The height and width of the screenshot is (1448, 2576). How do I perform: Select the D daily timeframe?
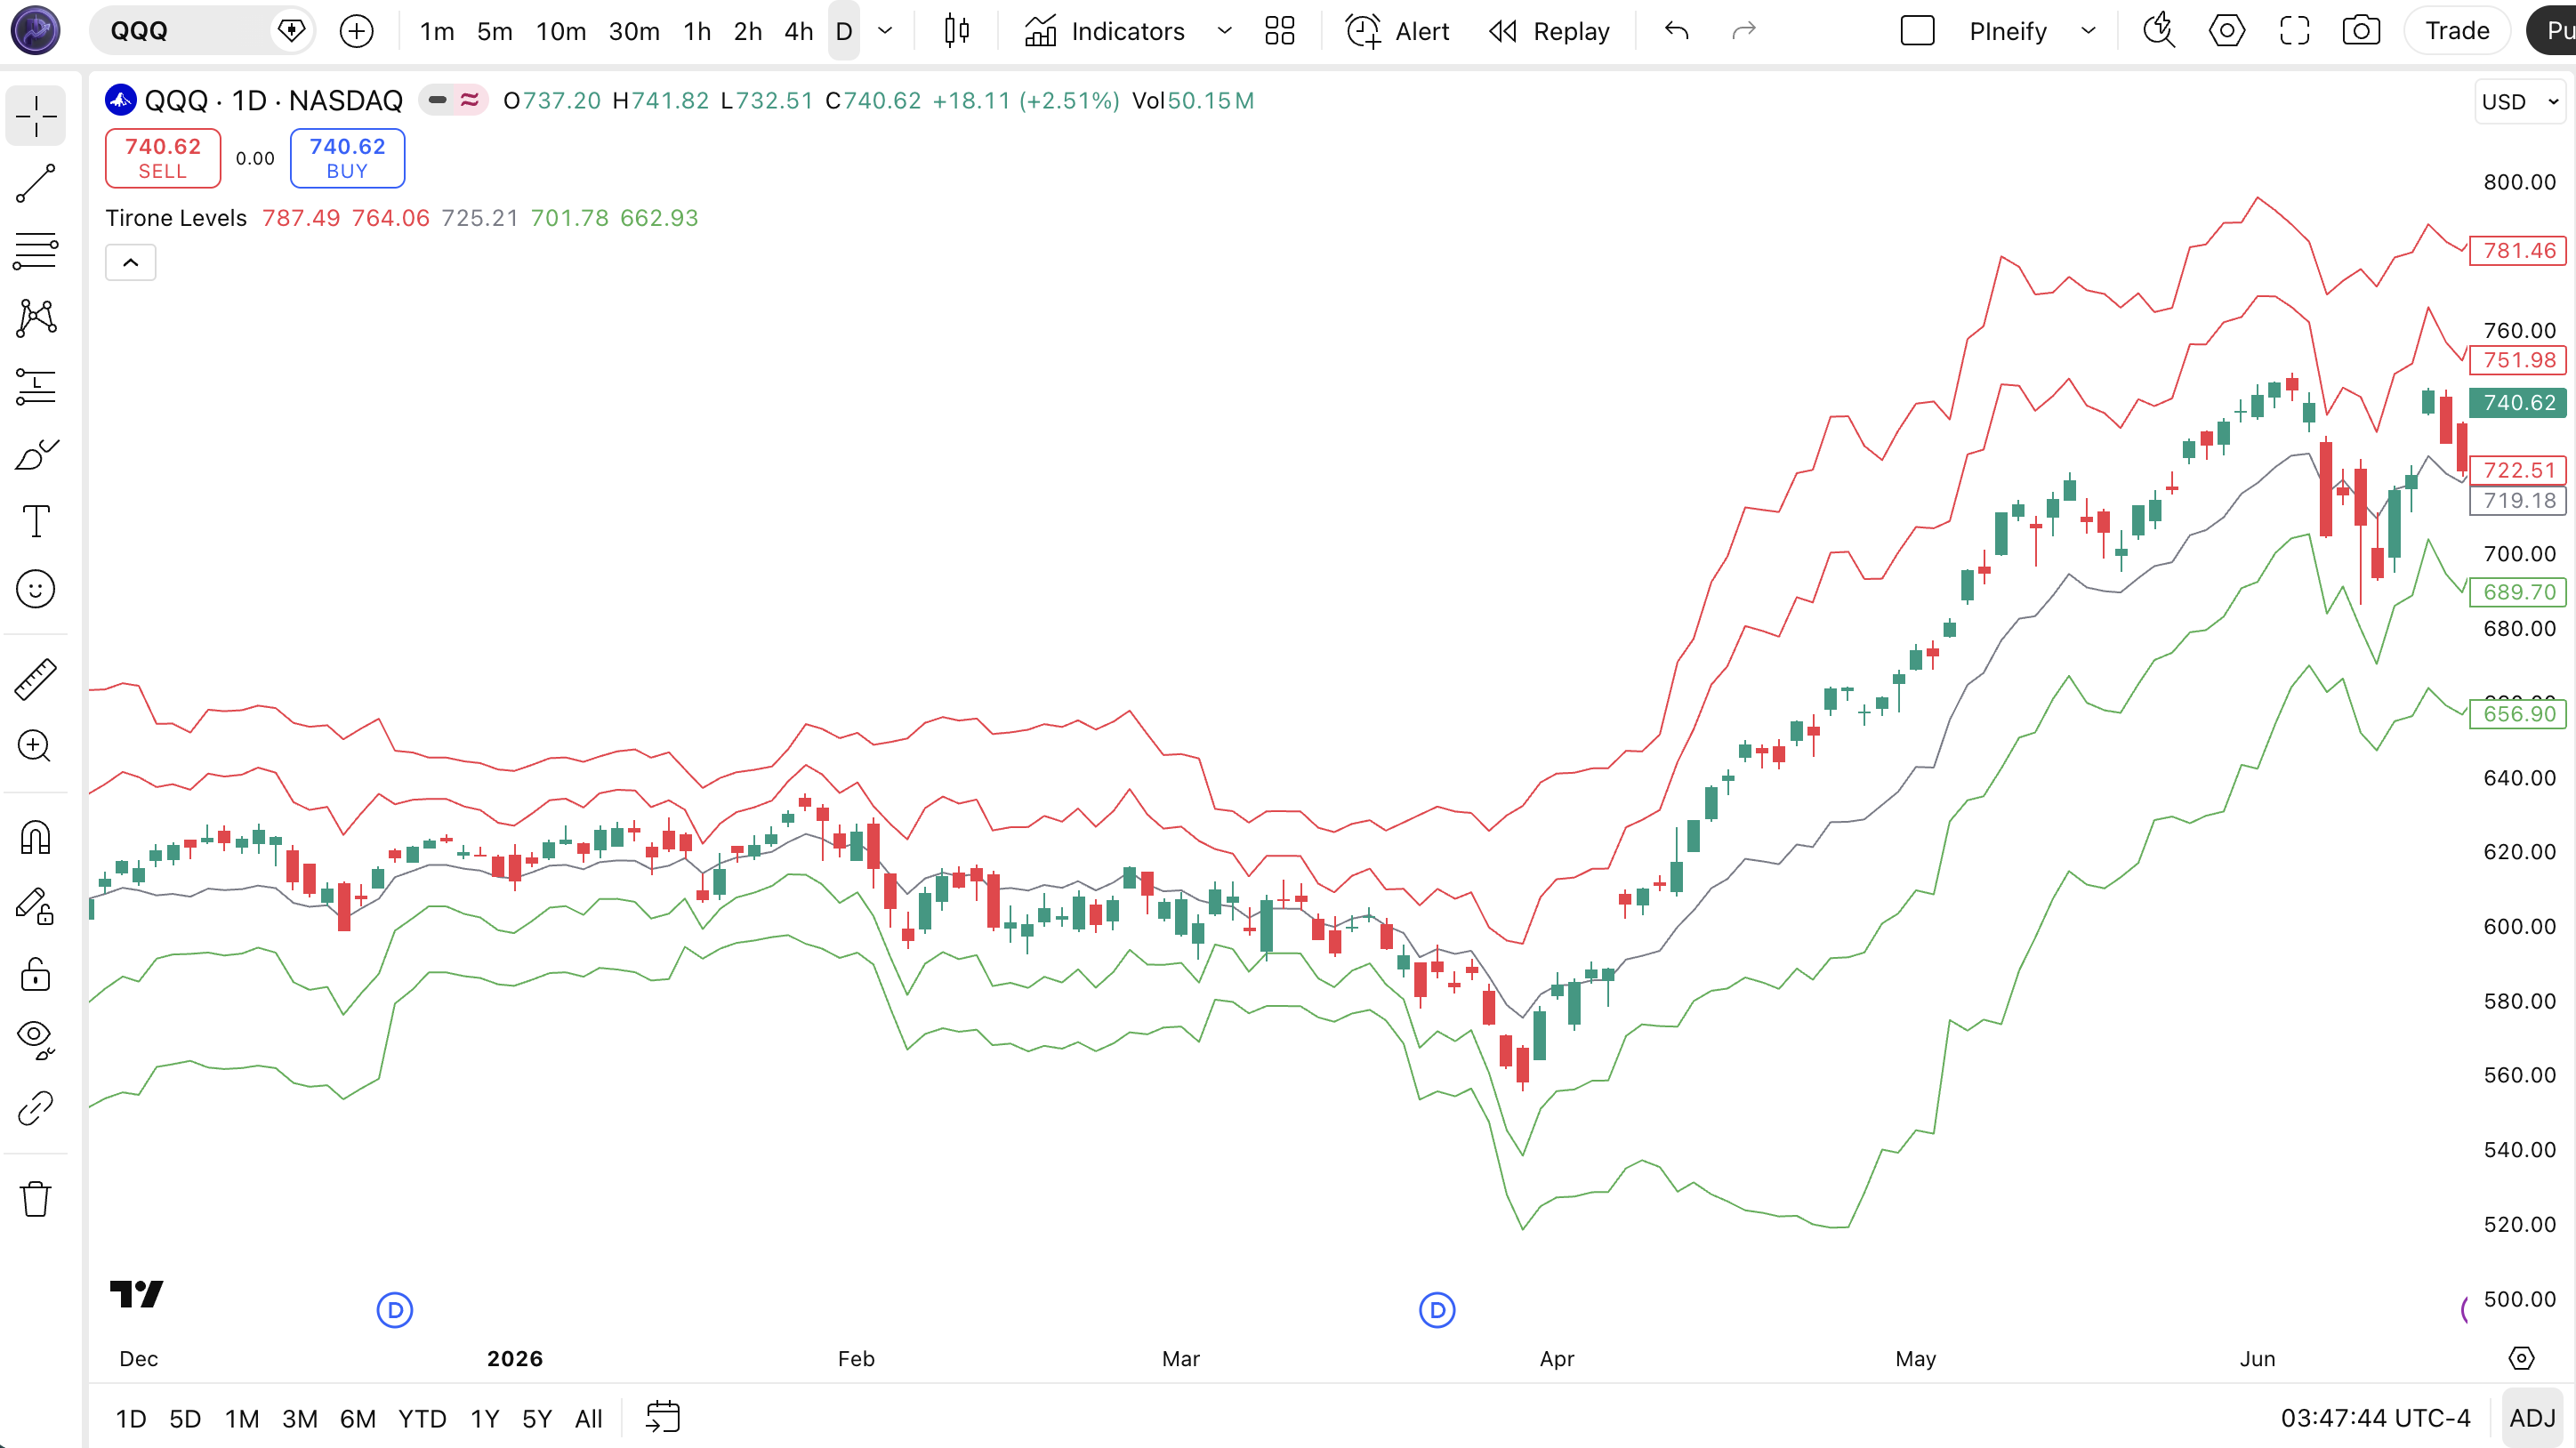844,31
